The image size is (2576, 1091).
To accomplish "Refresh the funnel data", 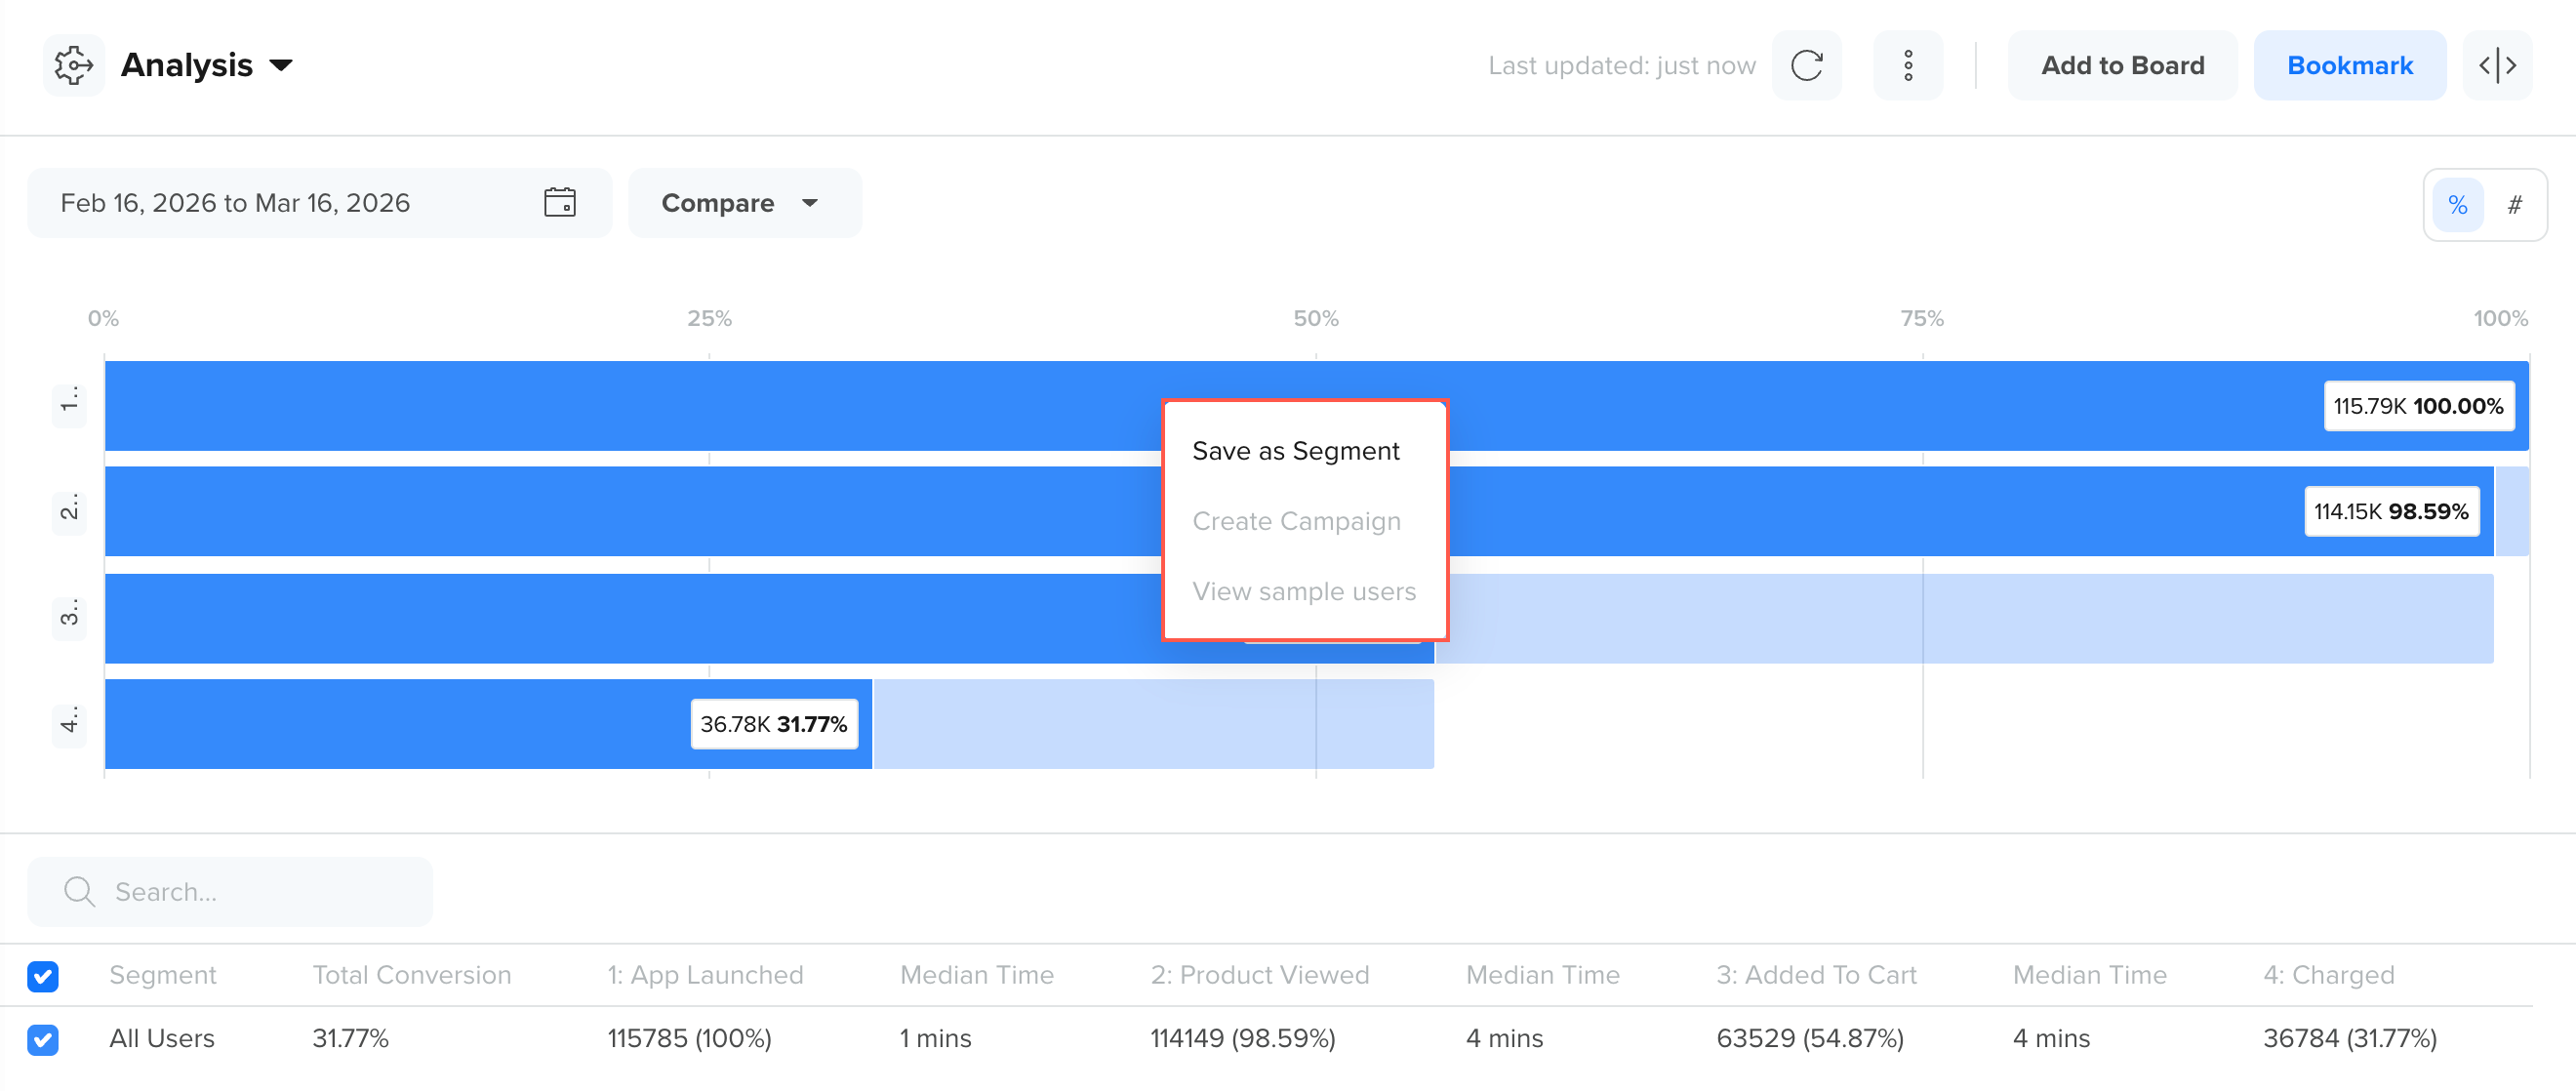I will click(1806, 65).
